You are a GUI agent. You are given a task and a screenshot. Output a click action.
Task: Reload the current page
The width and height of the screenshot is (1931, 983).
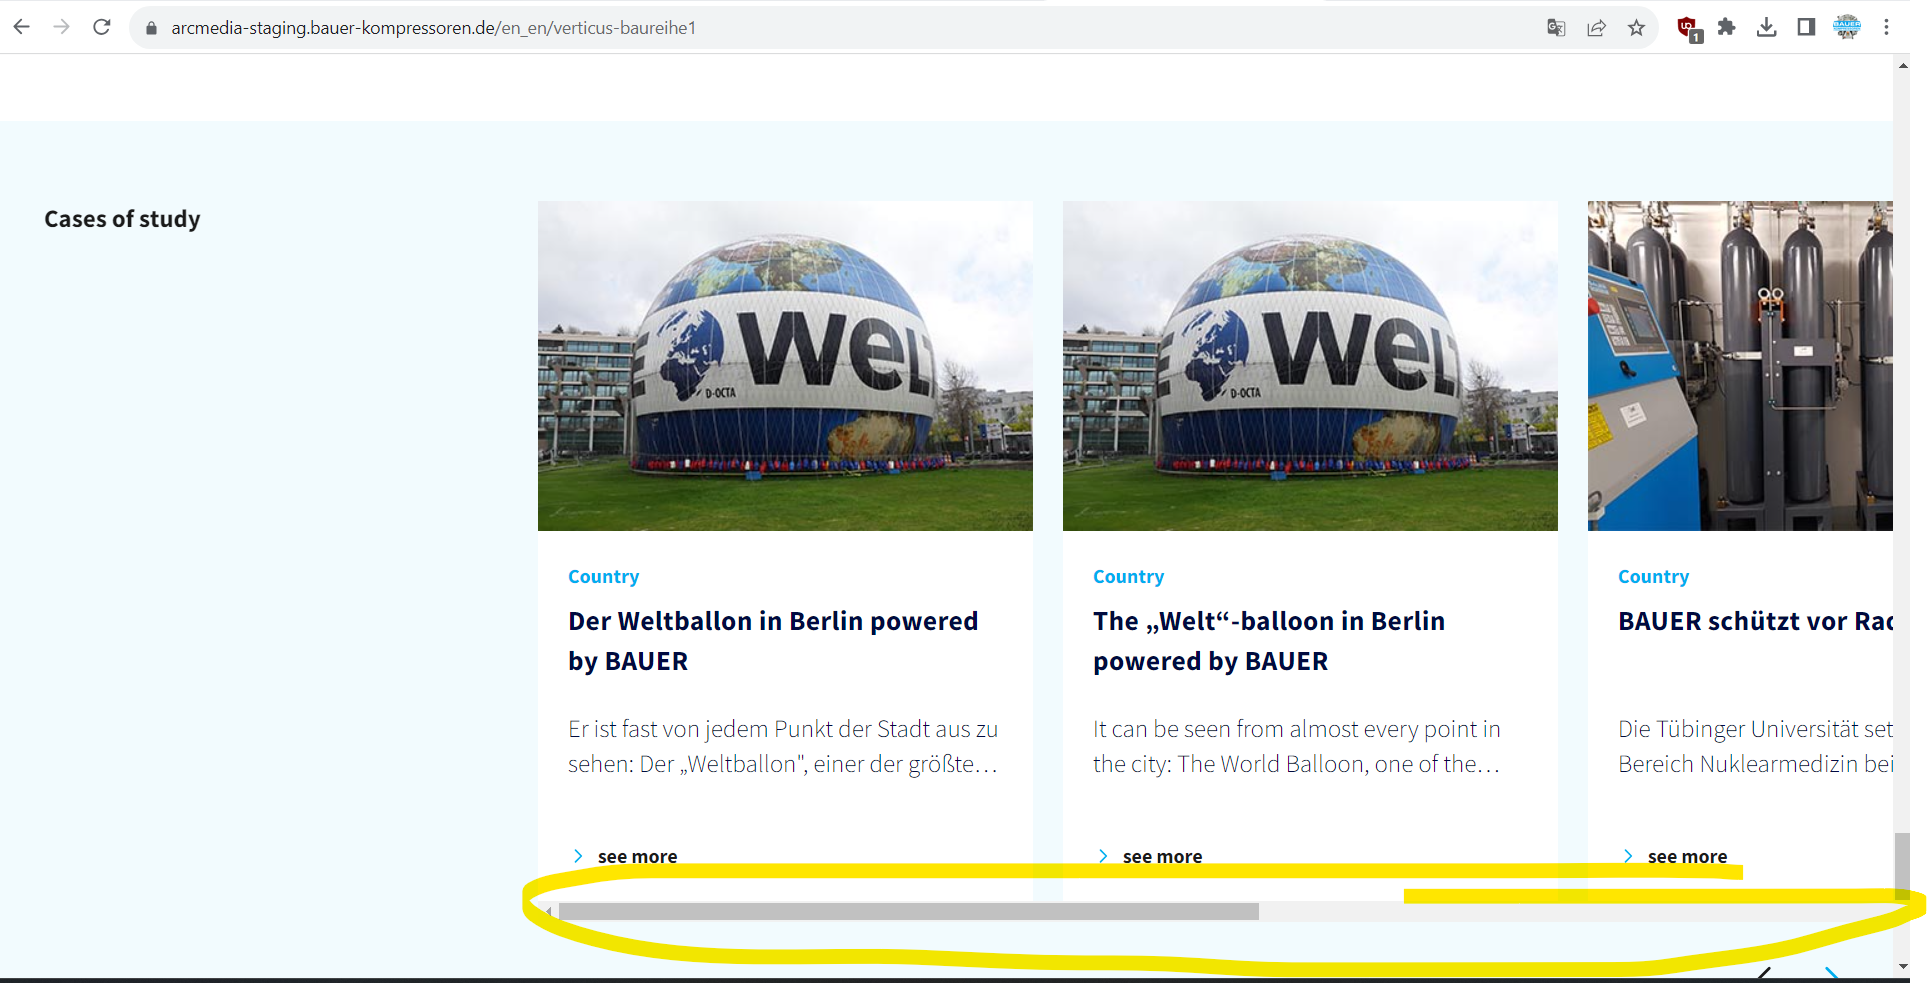(x=101, y=27)
